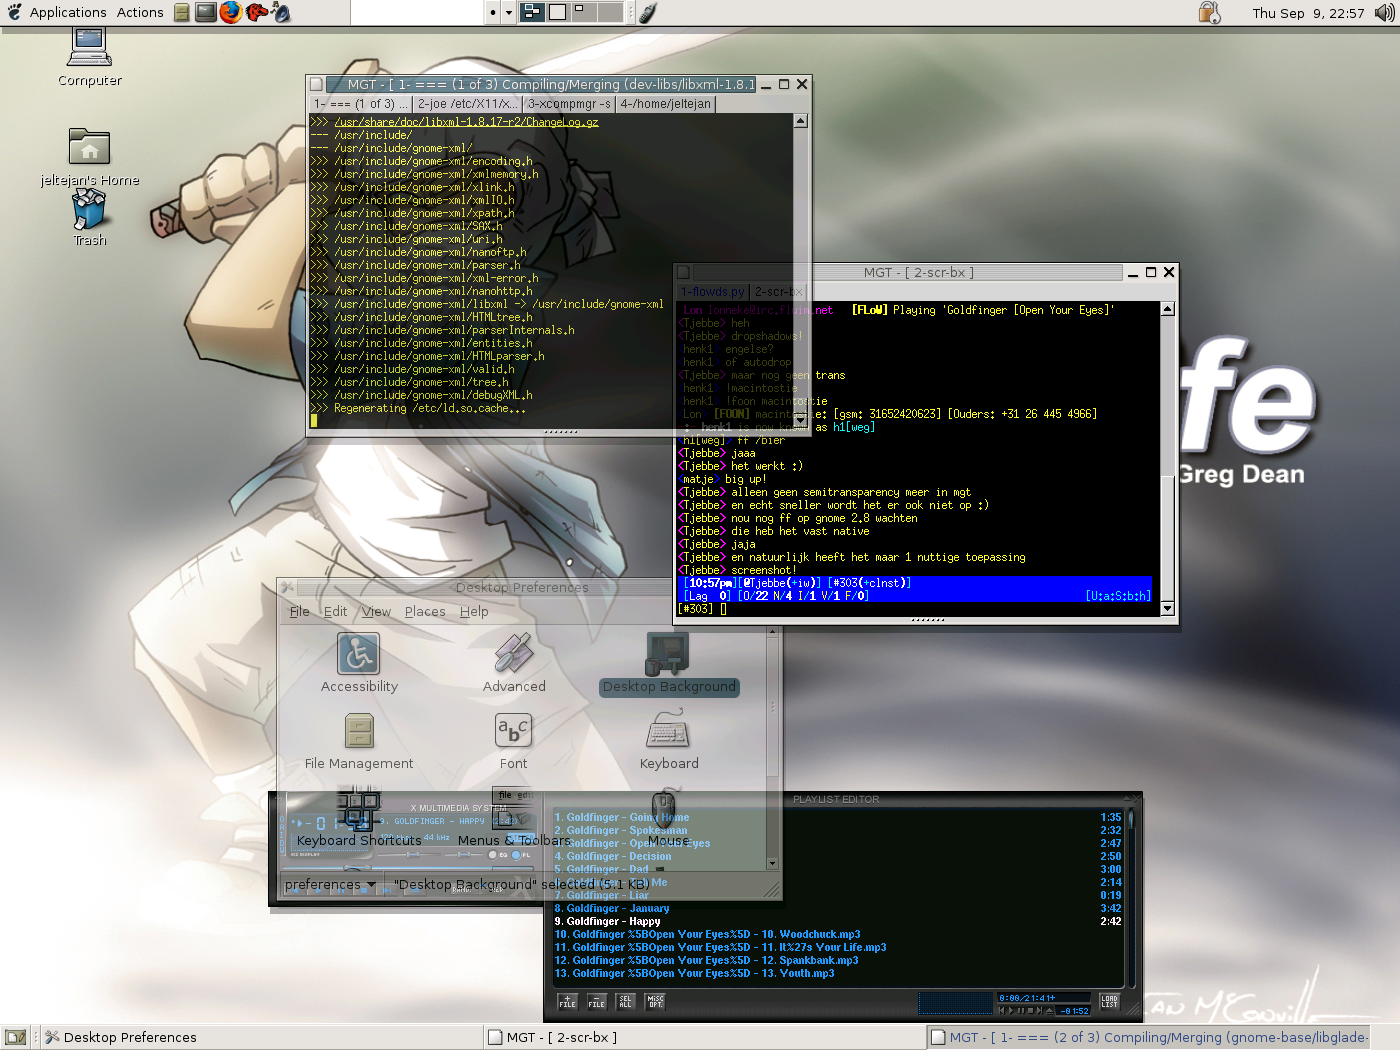Click the '/usr/include/gnome-xml/encoding.h' terminal line

pyautogui.click(x=421, y=161)
